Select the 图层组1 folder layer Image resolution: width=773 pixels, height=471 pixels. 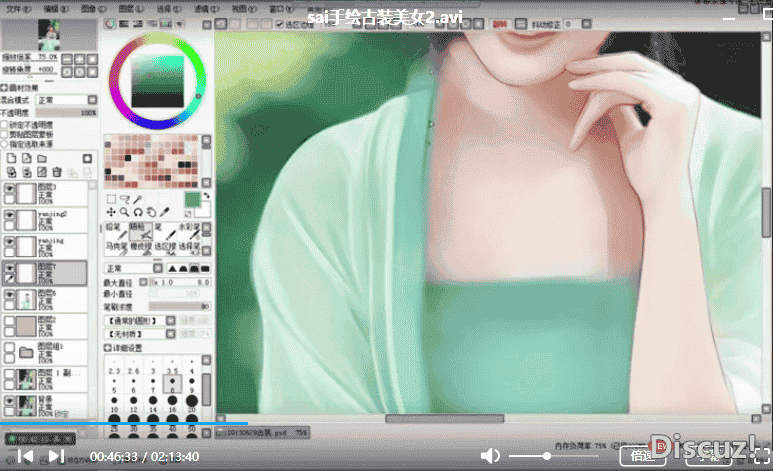click(44, 353)
